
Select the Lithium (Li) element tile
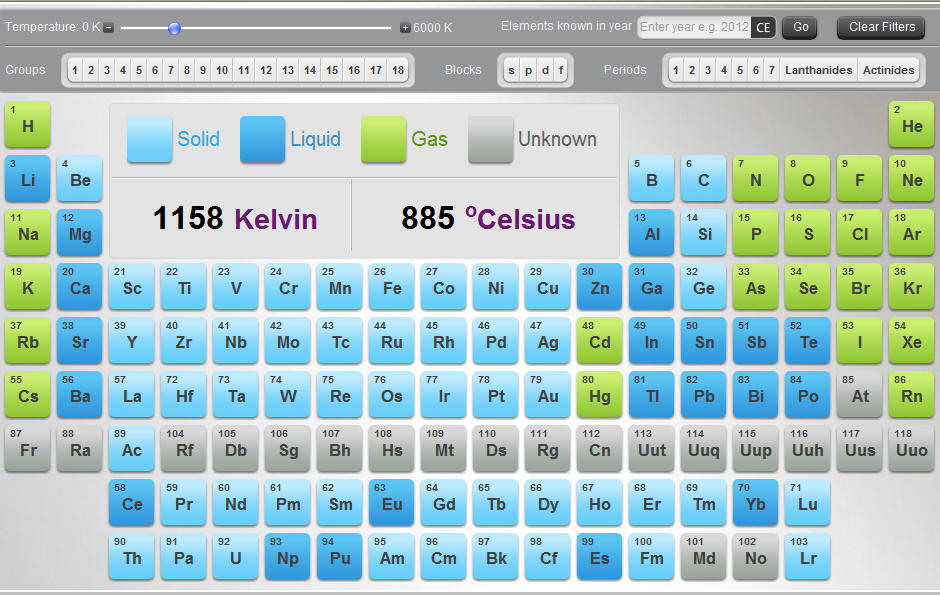click(28, 179)
